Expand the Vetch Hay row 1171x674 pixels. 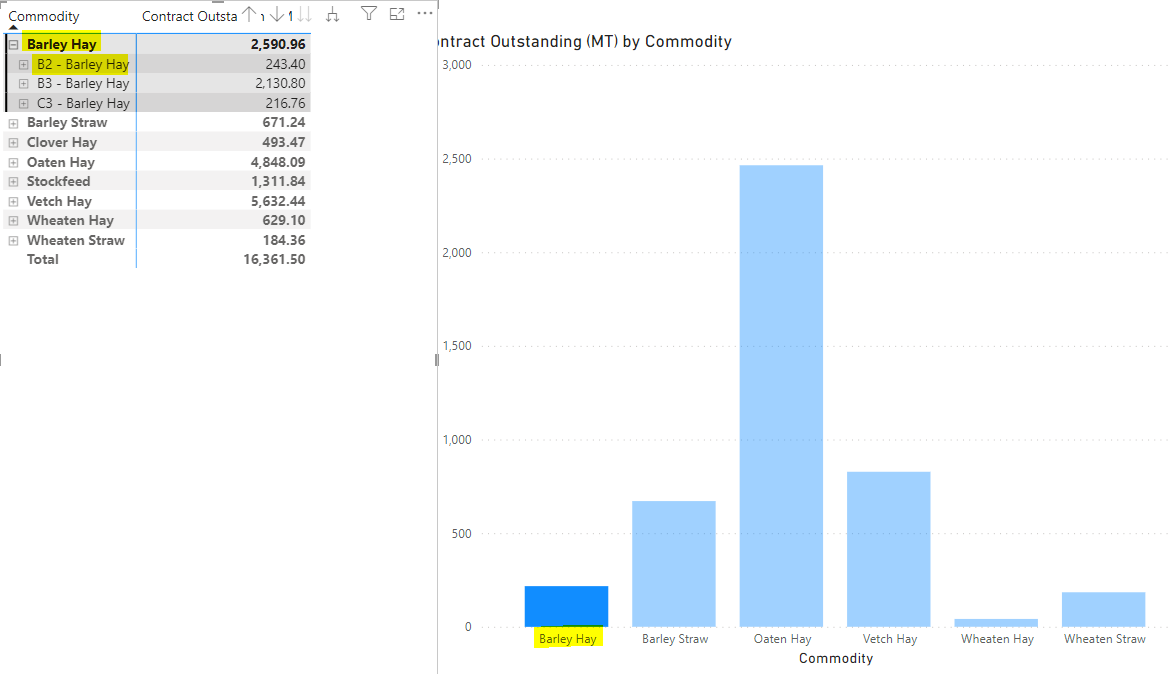point(13,202)
